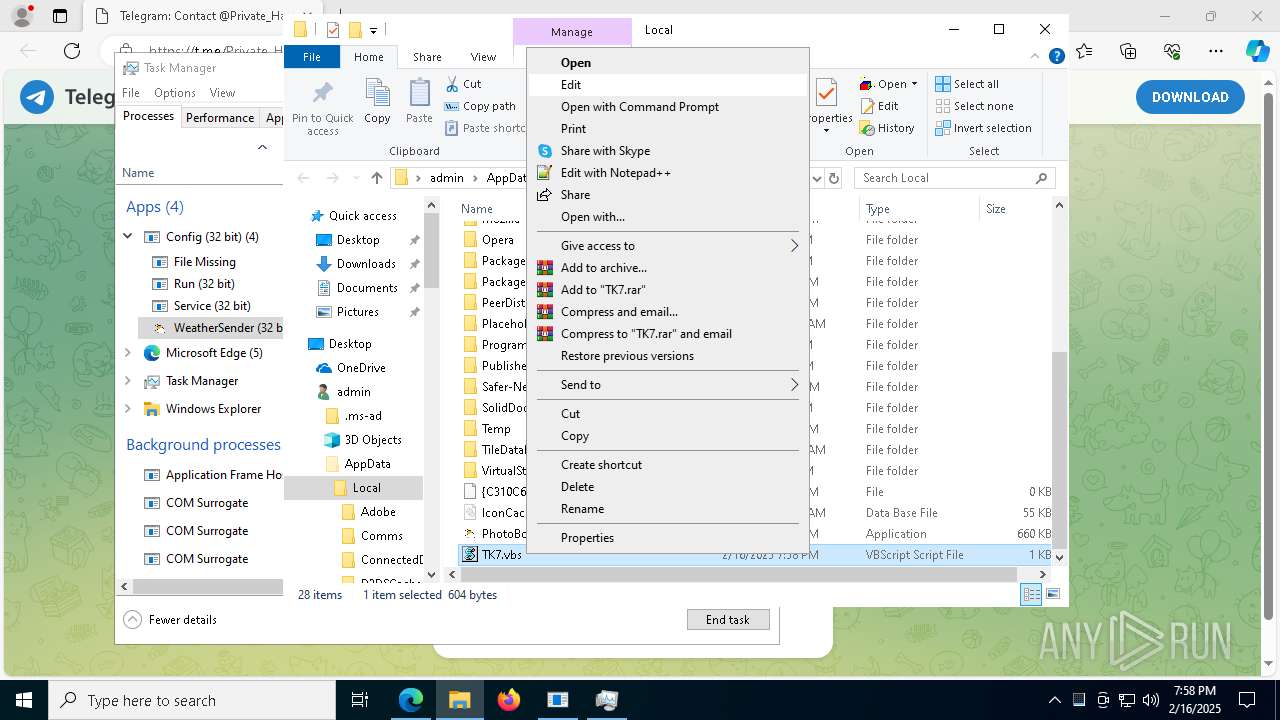Viewport: 1280px width, 720px height.
Task: Click the Type column header
Action: 918,209
